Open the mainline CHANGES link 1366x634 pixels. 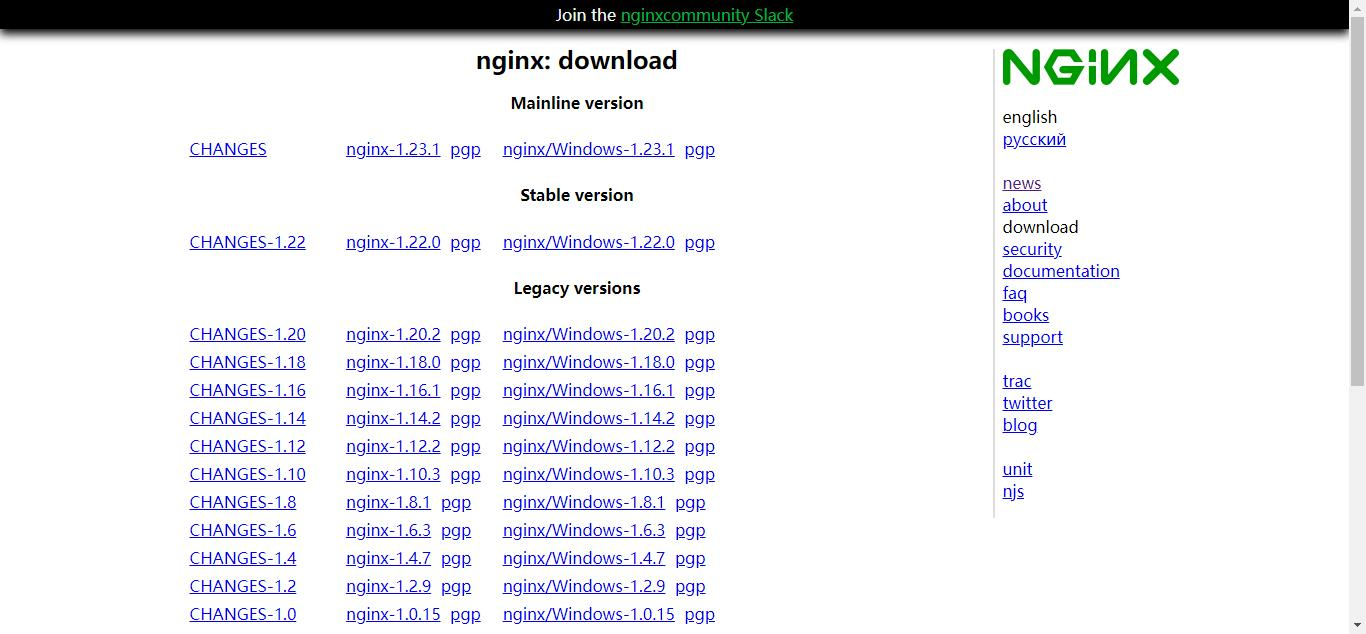pyautogui.click(x=228, y=149)
